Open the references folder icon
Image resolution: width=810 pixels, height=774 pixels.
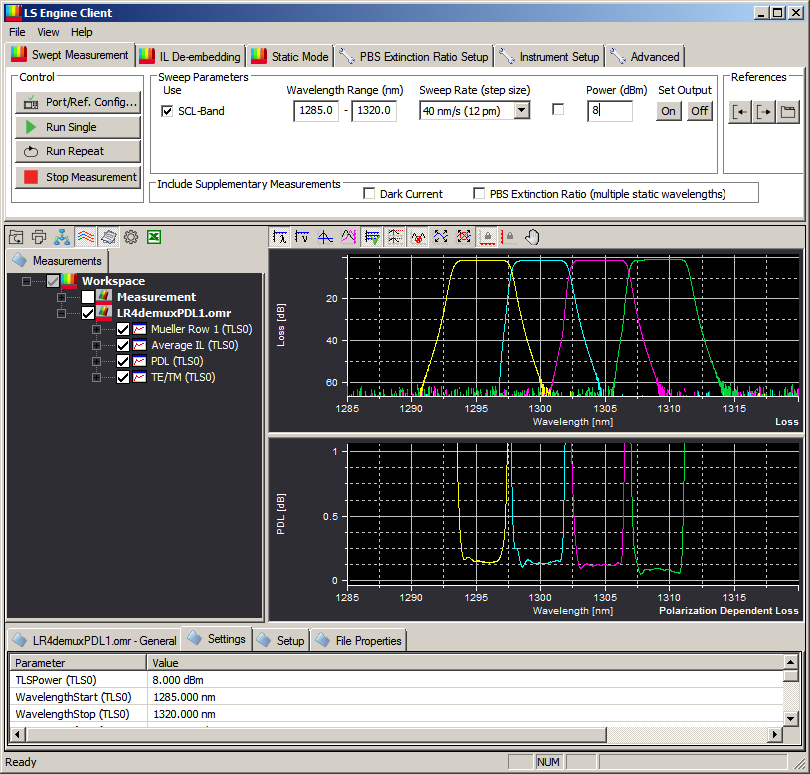787,111
